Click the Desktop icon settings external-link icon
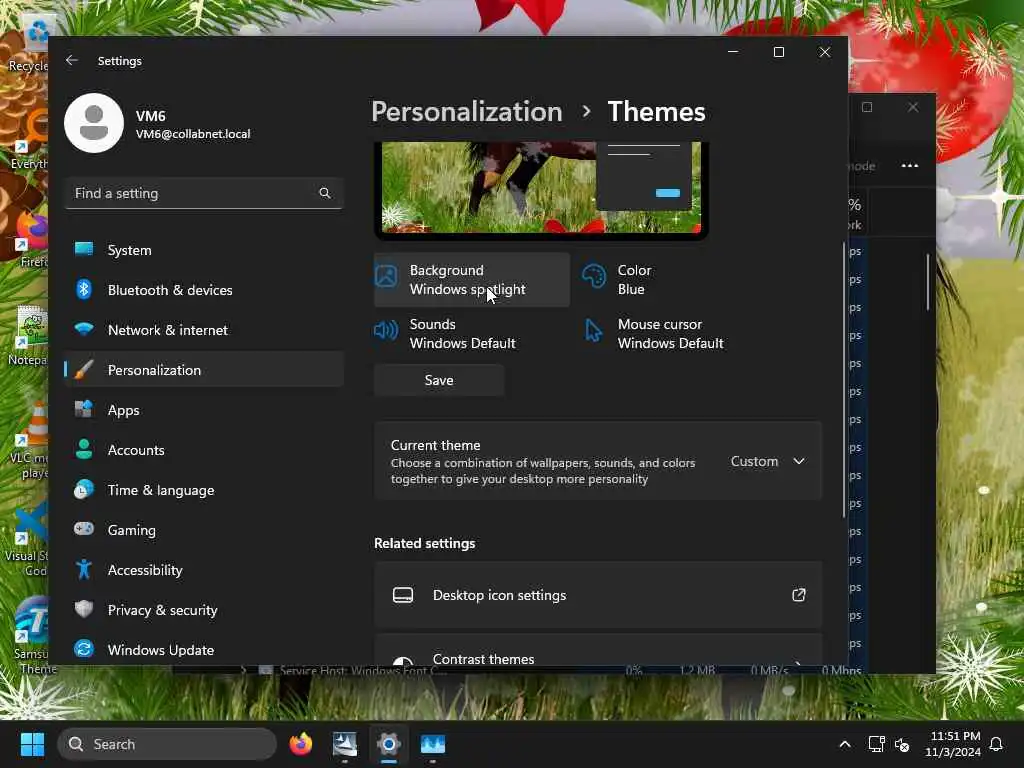Viewport: 1024px width, 768px height. (799, 595)
